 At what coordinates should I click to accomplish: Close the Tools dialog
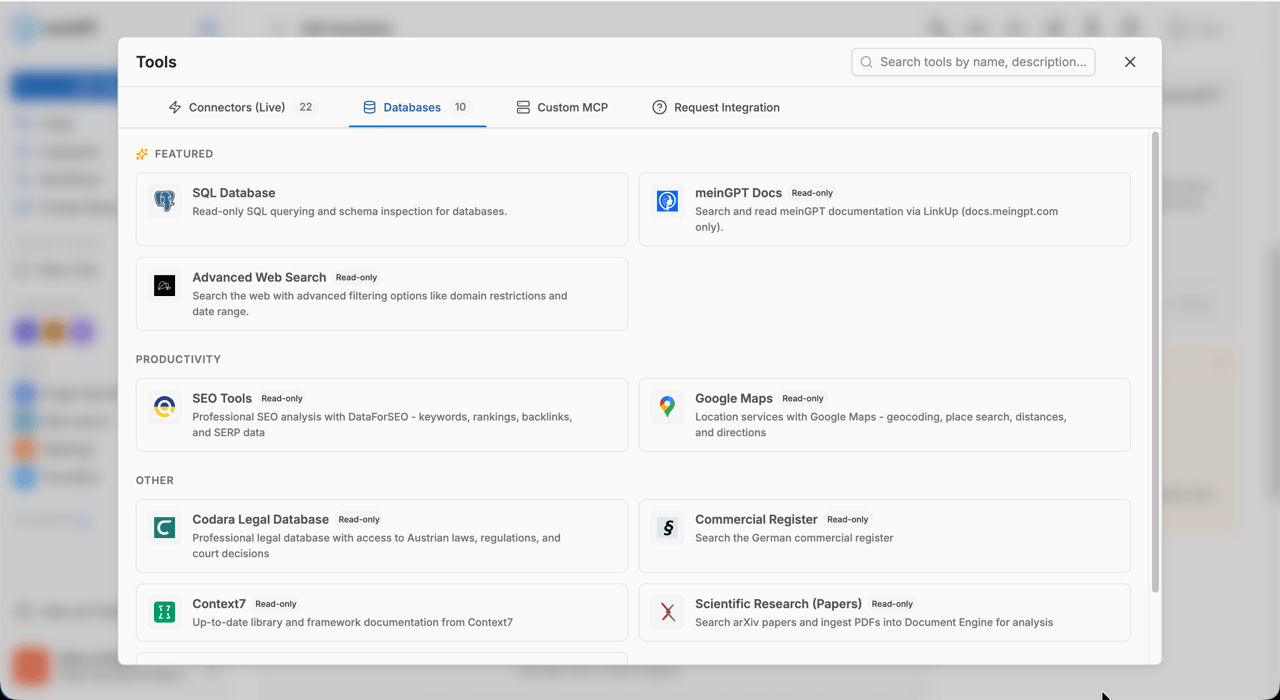1130,62
